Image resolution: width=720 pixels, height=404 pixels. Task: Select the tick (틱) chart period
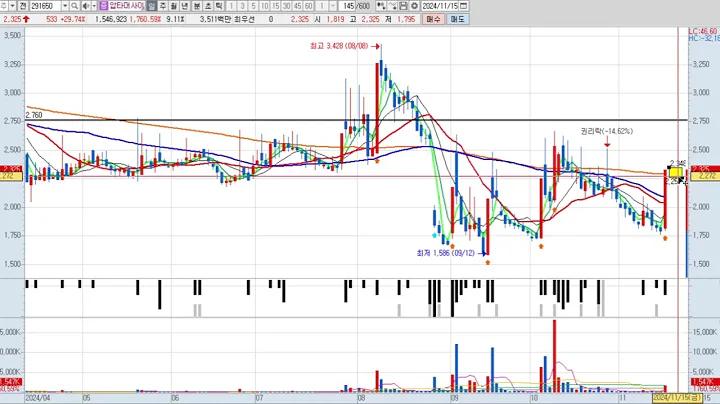pyautogui.click(x=219, y=6)
